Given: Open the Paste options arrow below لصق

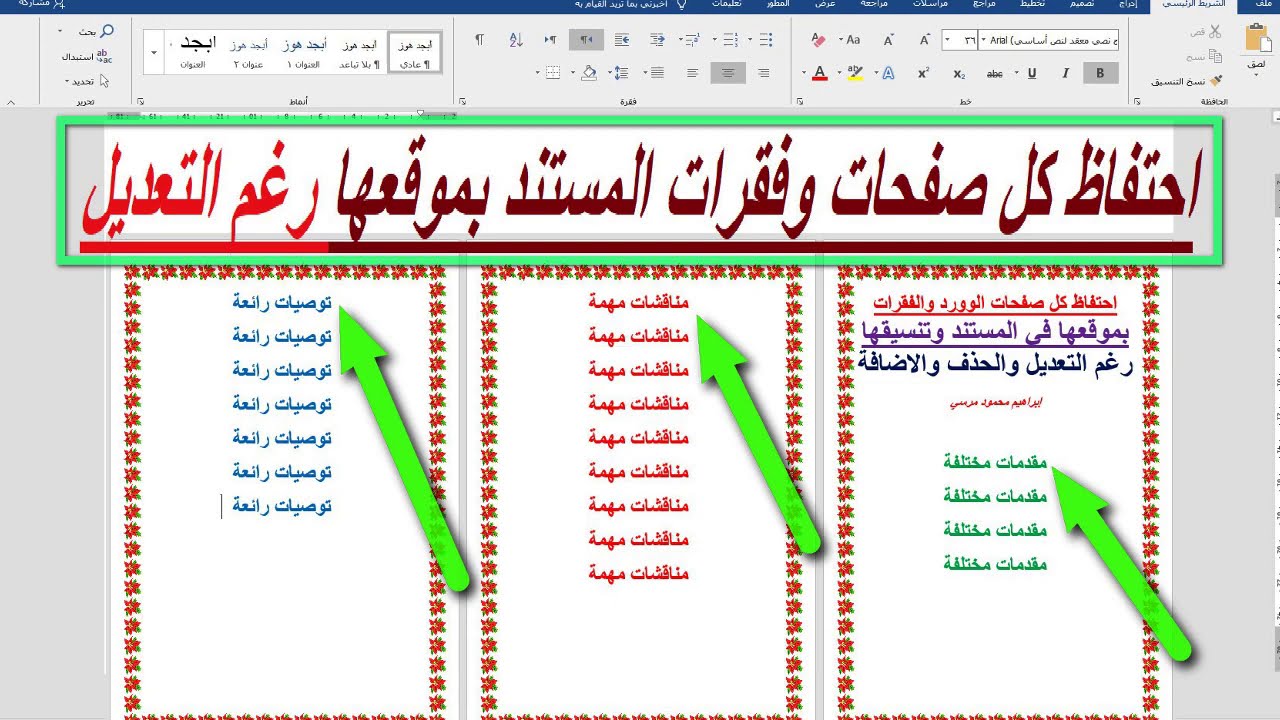Looking at the screenshot, I should [x=1257, y=76].
